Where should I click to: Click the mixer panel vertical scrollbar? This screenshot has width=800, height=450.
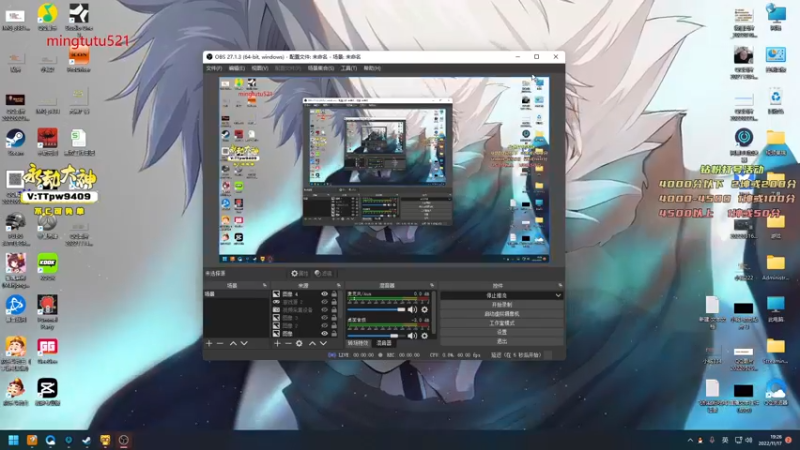pyautogui.click(x=434, y=313)
